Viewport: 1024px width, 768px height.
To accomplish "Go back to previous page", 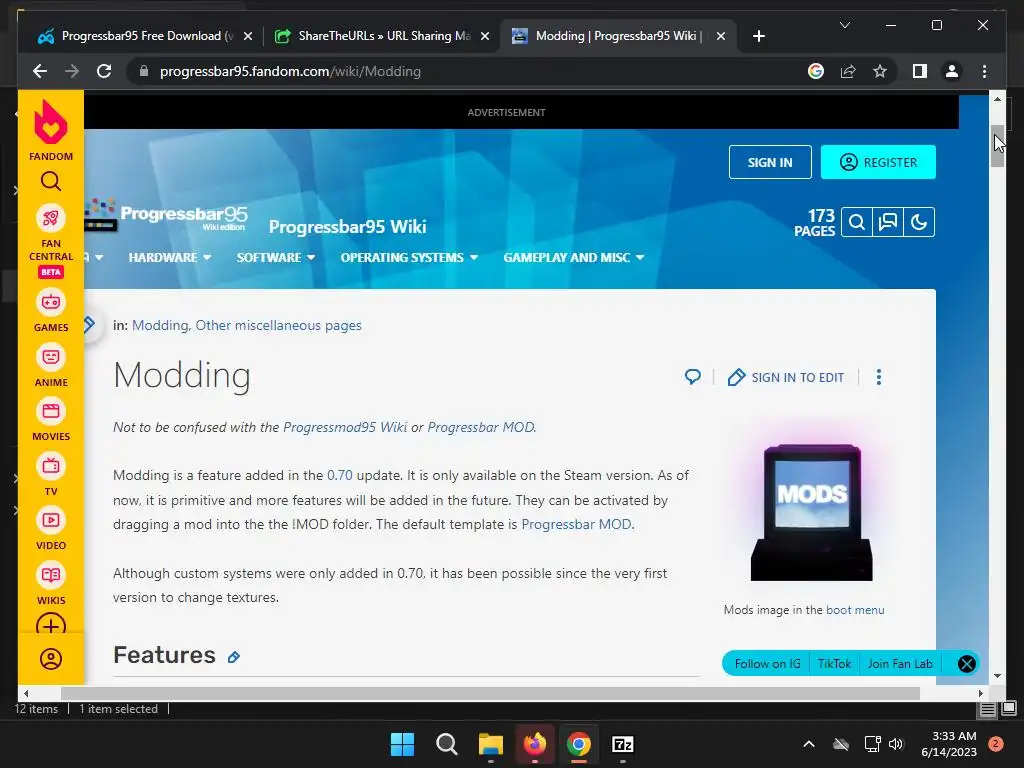I will tap(40, 71).
